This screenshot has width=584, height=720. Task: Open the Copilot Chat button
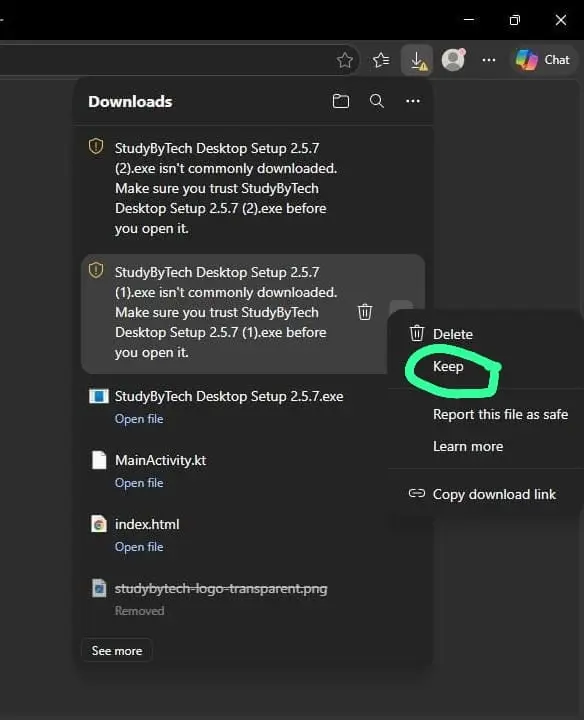[543, 60]
